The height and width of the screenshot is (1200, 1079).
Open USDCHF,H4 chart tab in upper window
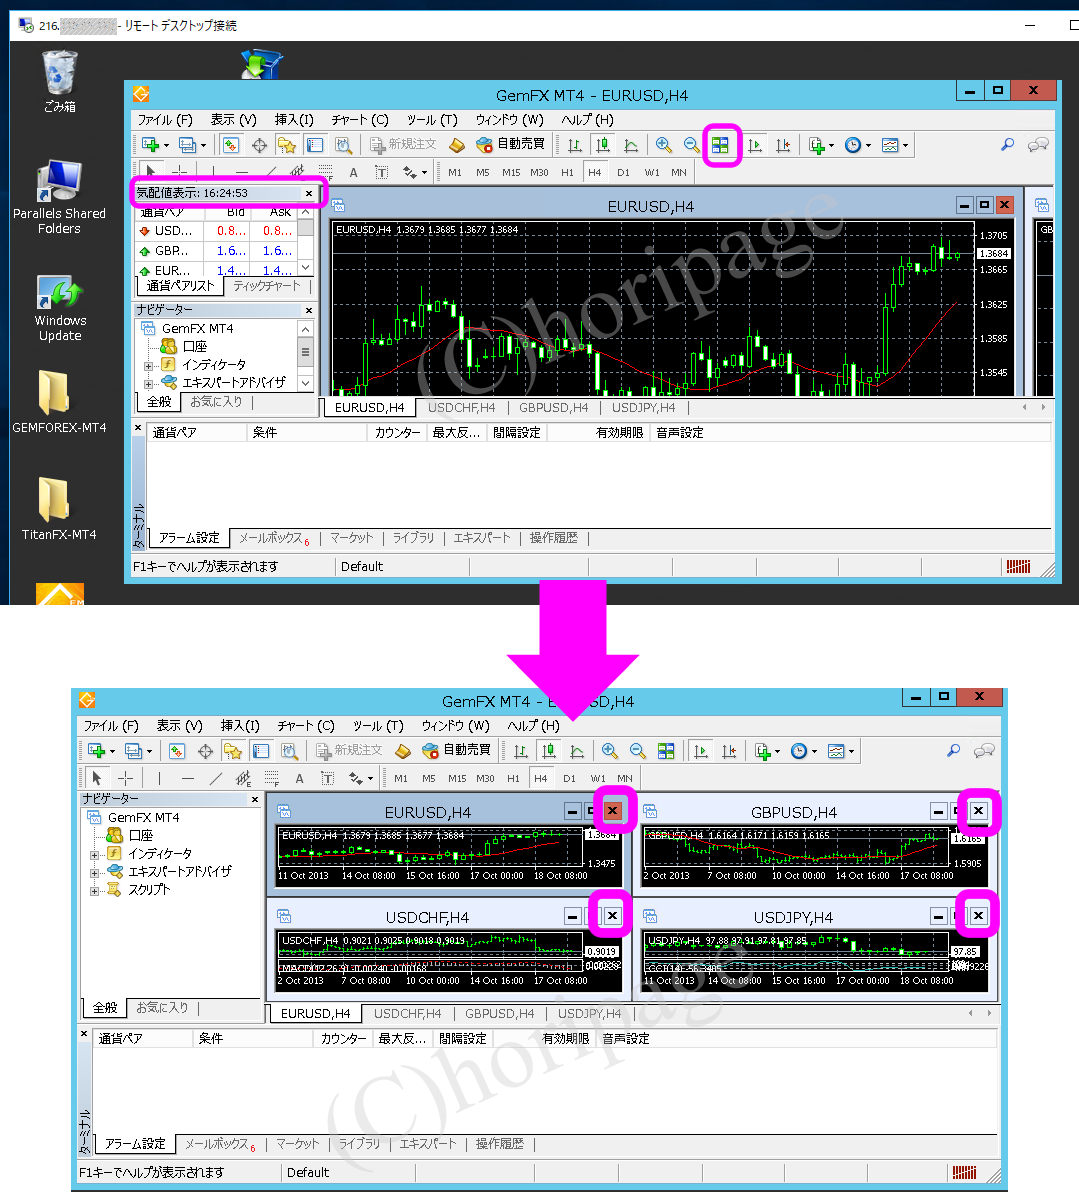[461, 407]
